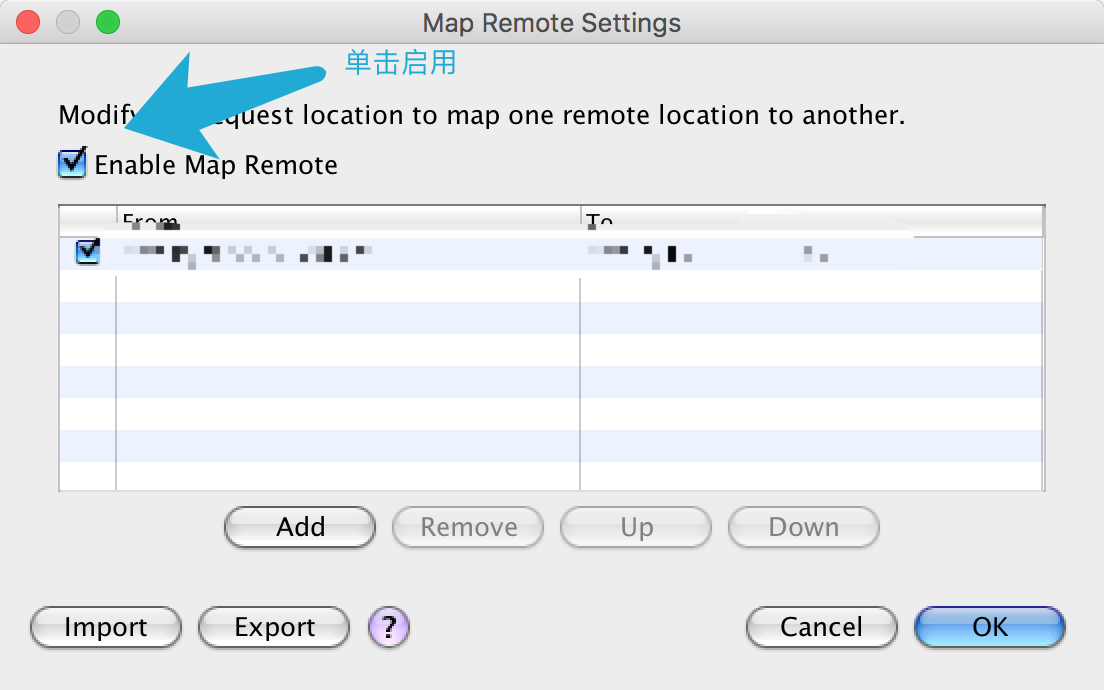
Task: Click the From column header
Action: click(348, 220)
